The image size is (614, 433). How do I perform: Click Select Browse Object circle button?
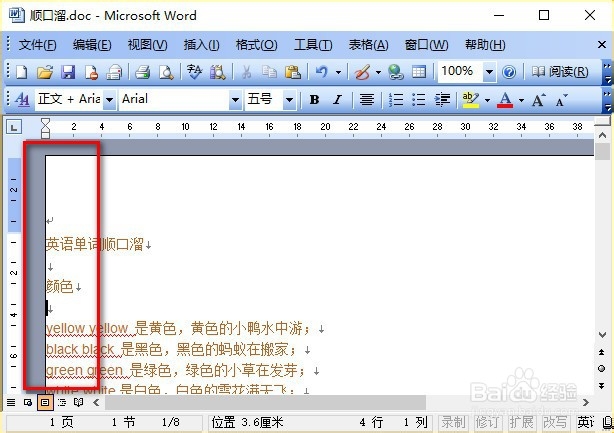tap(601, 368)
